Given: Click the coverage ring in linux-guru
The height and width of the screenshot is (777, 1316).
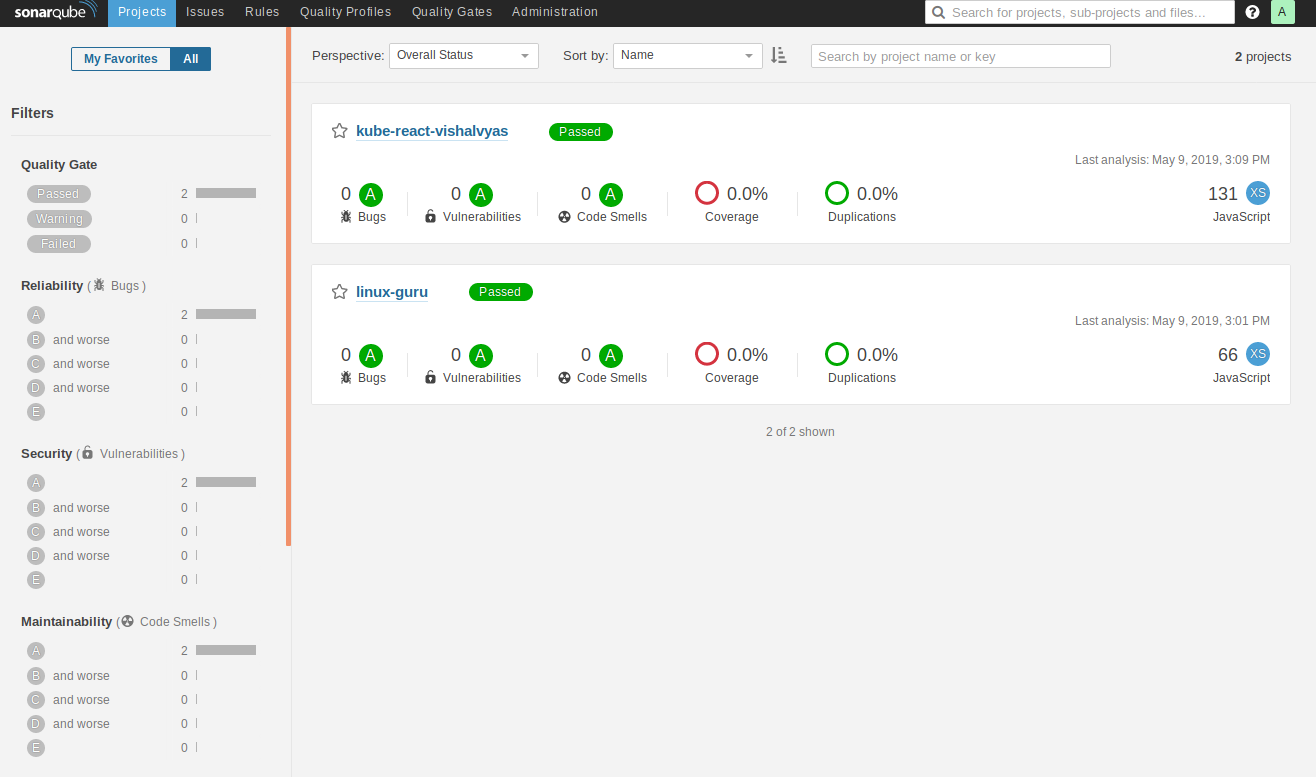Looking at the screenshot, I should coord(707,354).
